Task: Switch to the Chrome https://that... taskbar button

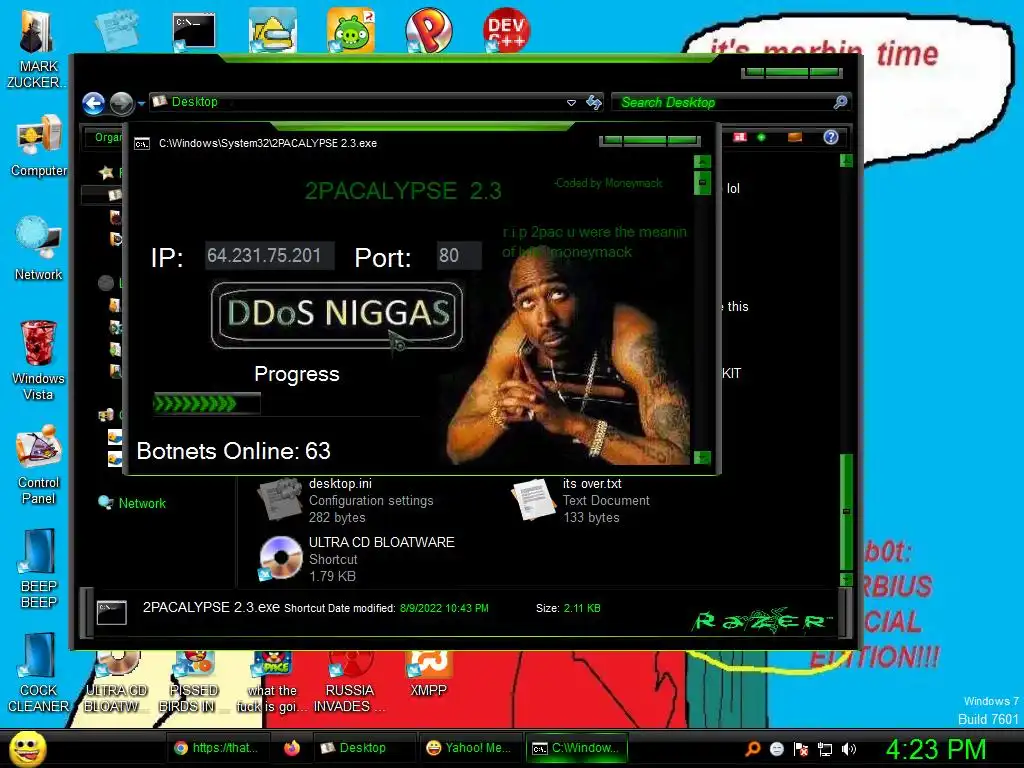Action: coord(216,748)
